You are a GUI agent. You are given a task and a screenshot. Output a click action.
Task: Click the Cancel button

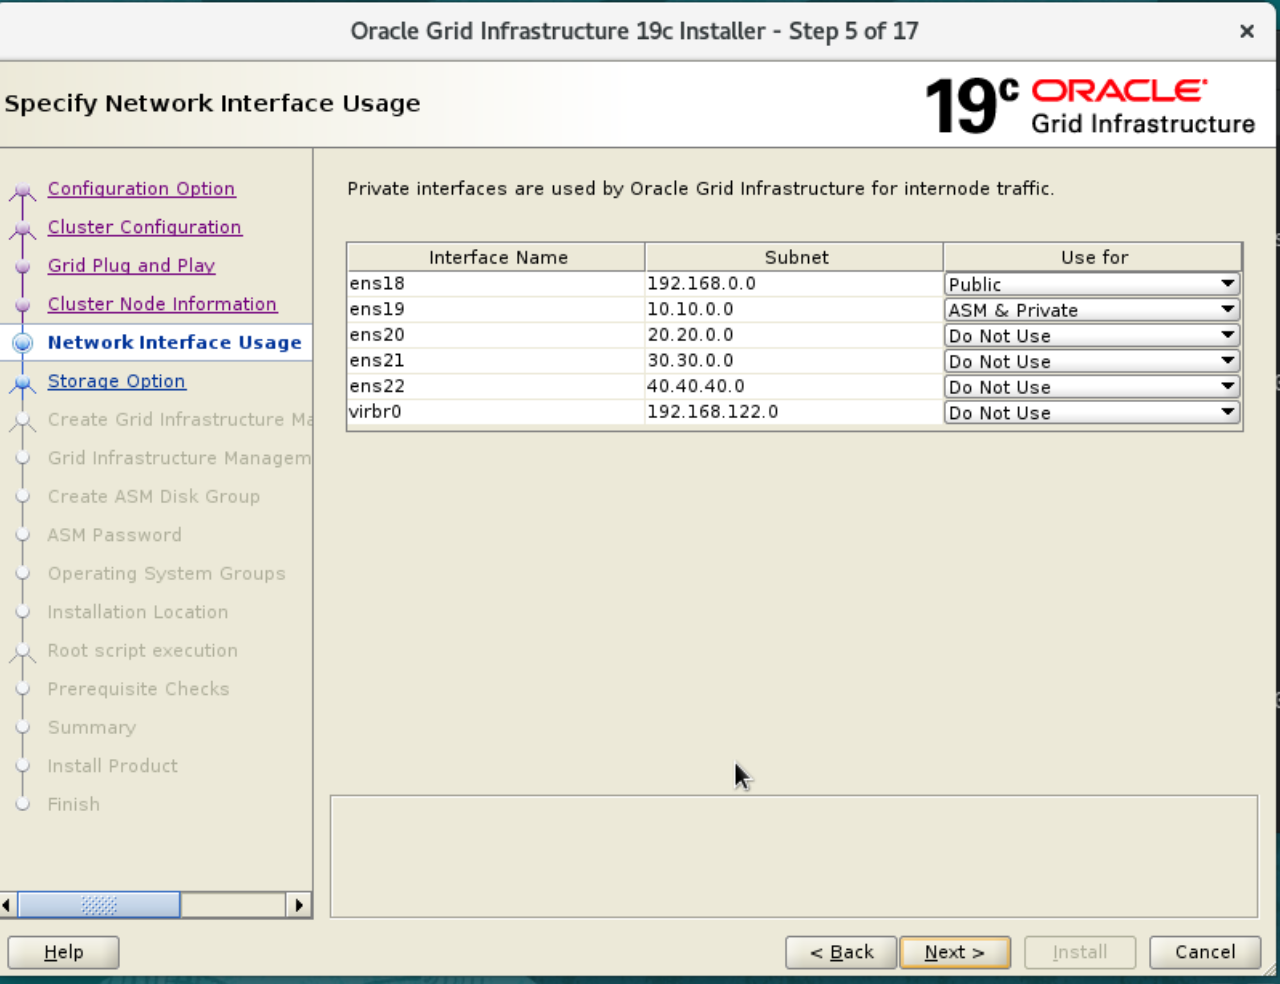pos(1205,952)
